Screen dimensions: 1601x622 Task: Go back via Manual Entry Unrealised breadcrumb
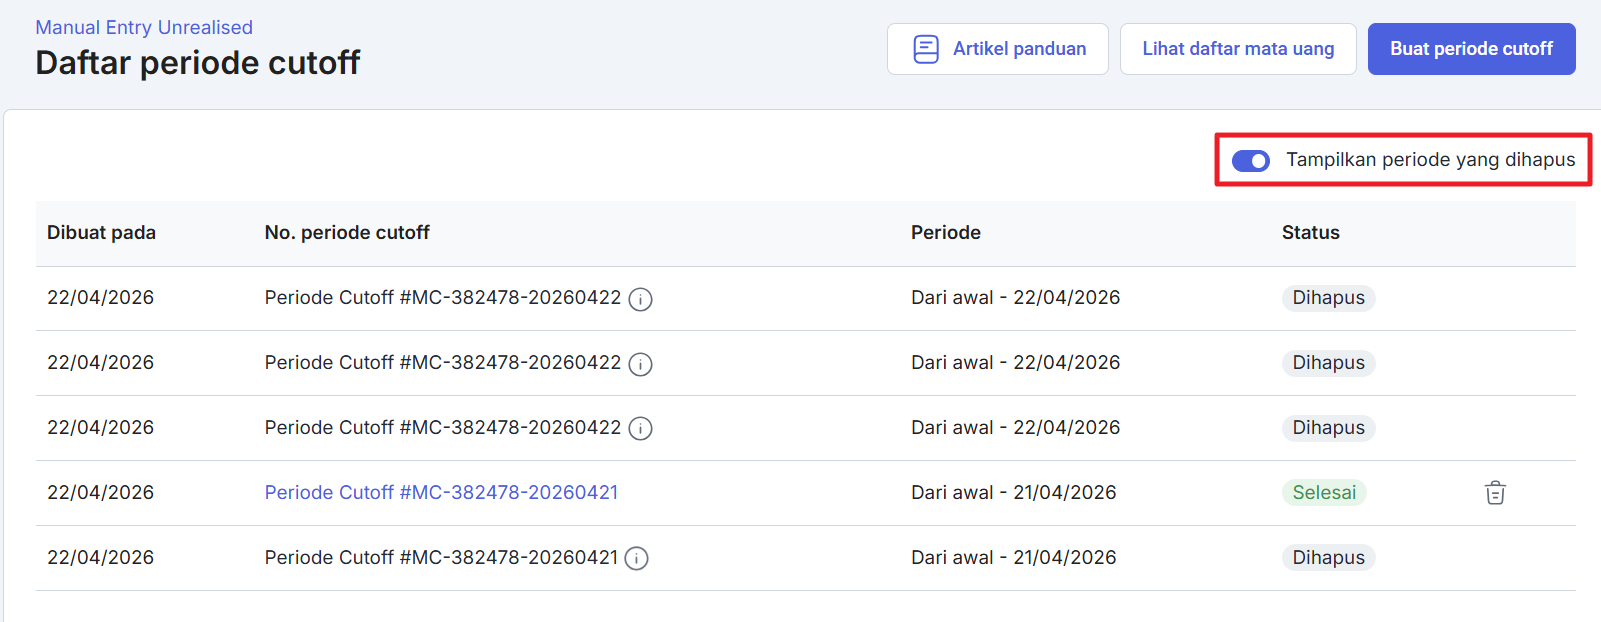[144, 27]
